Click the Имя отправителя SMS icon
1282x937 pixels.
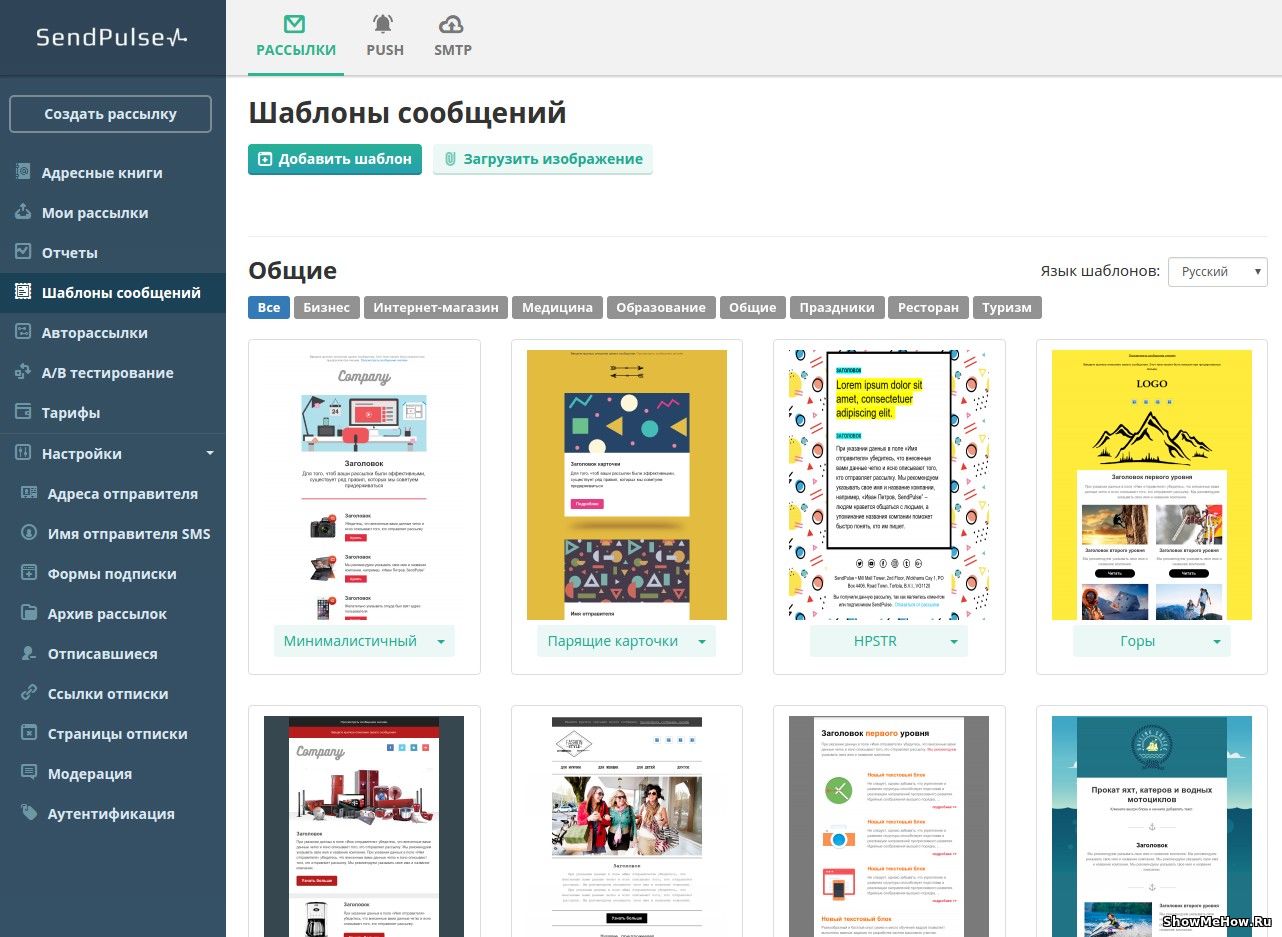point(29,533)
